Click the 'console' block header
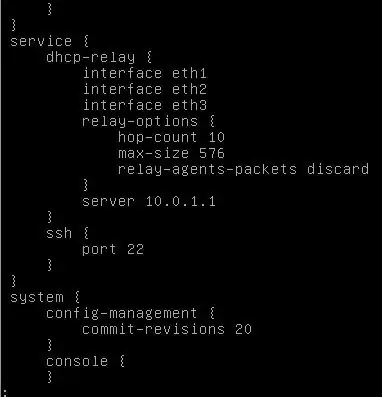Image resolution: width=382 pixels, height=397 pixels. point(77,361)
